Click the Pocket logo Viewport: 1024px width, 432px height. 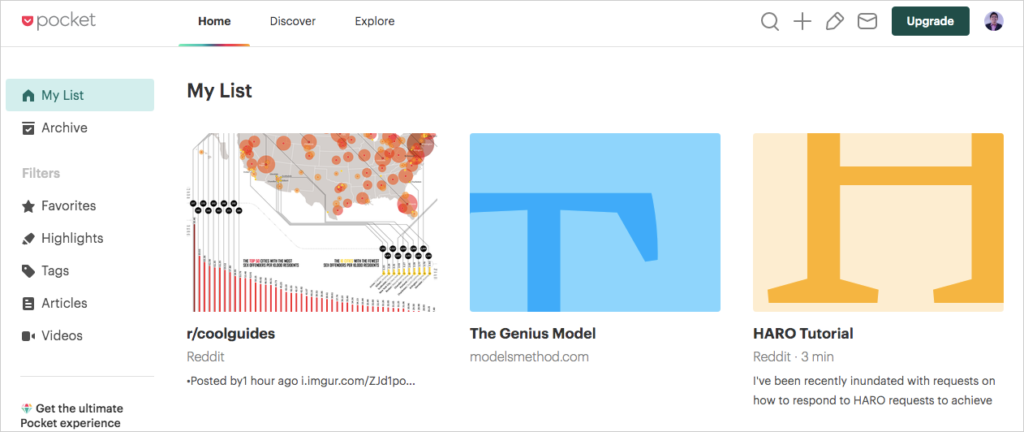(59, 21)
